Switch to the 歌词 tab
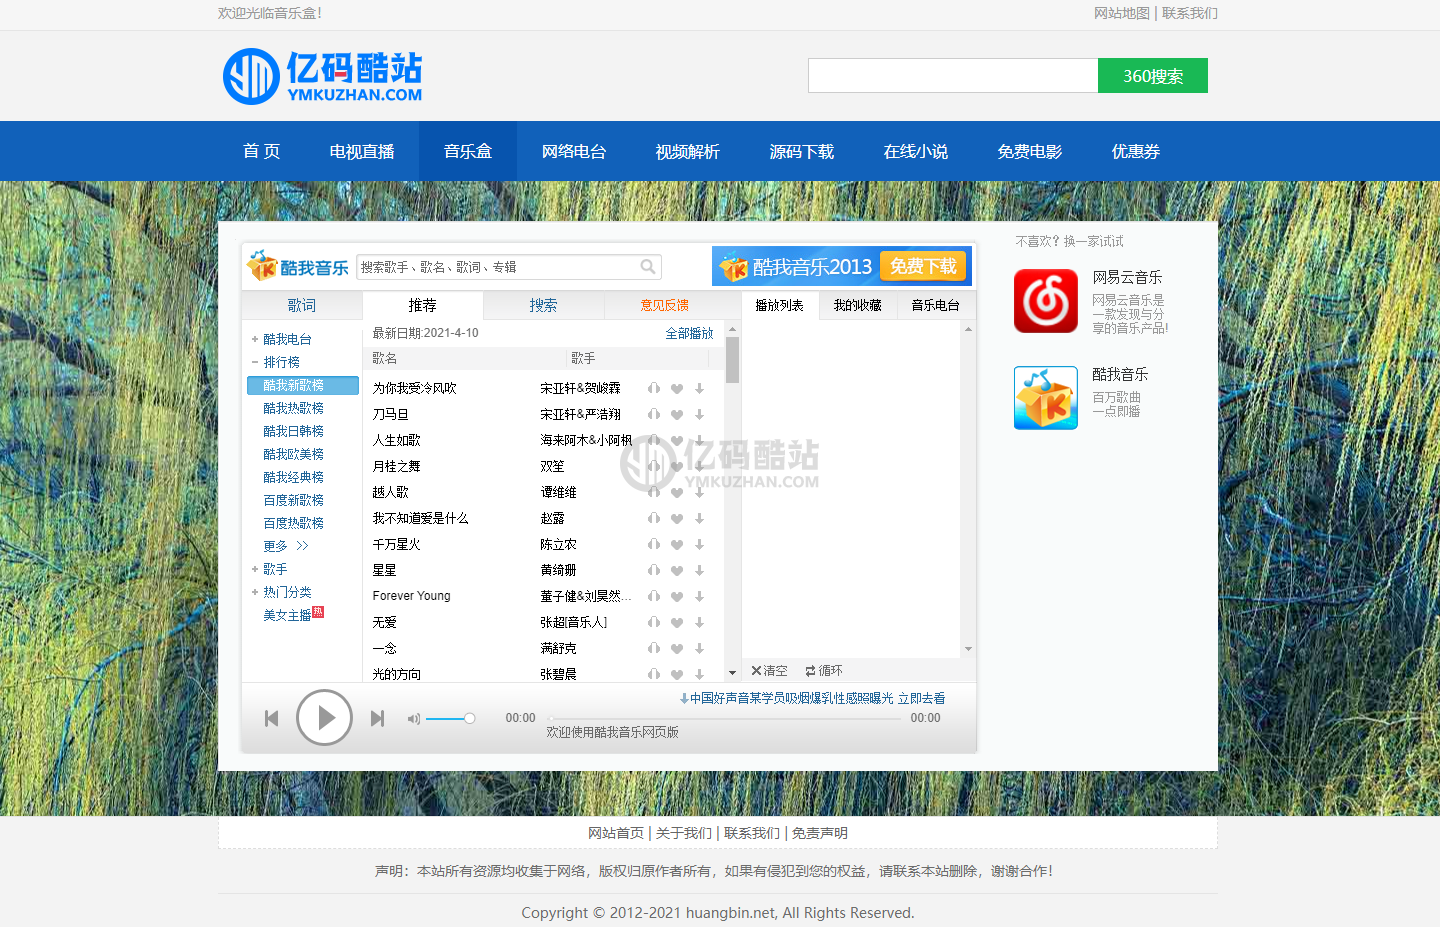The image size is (1440, 927). pos(302,305)
